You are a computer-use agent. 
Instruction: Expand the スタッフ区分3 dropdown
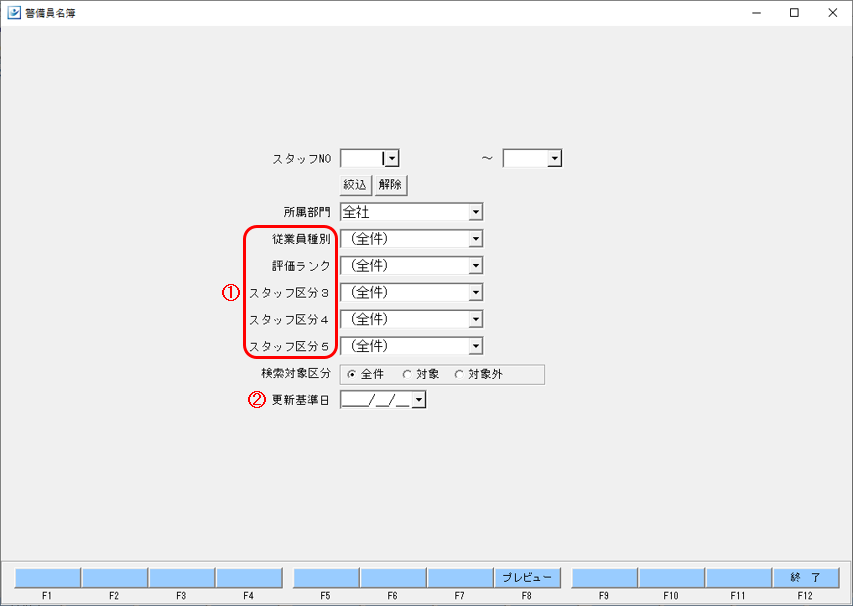click(475, 292)
